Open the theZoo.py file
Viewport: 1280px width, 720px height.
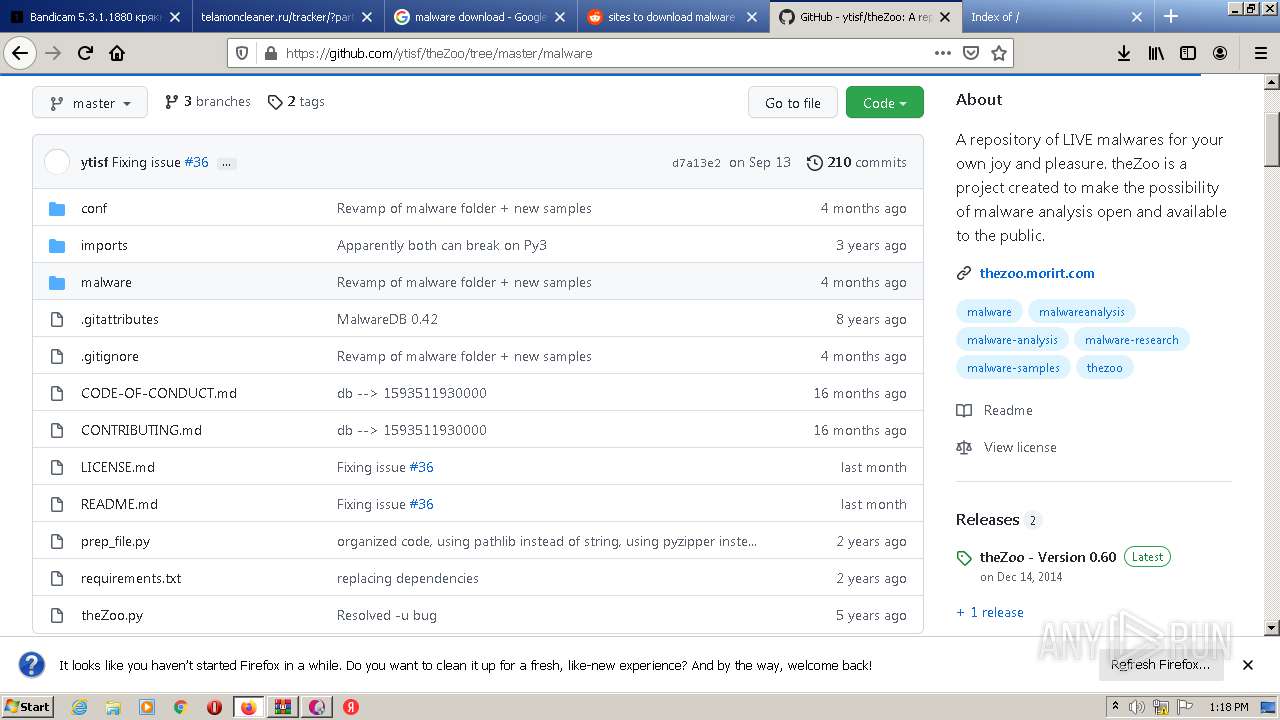(112, 615)
